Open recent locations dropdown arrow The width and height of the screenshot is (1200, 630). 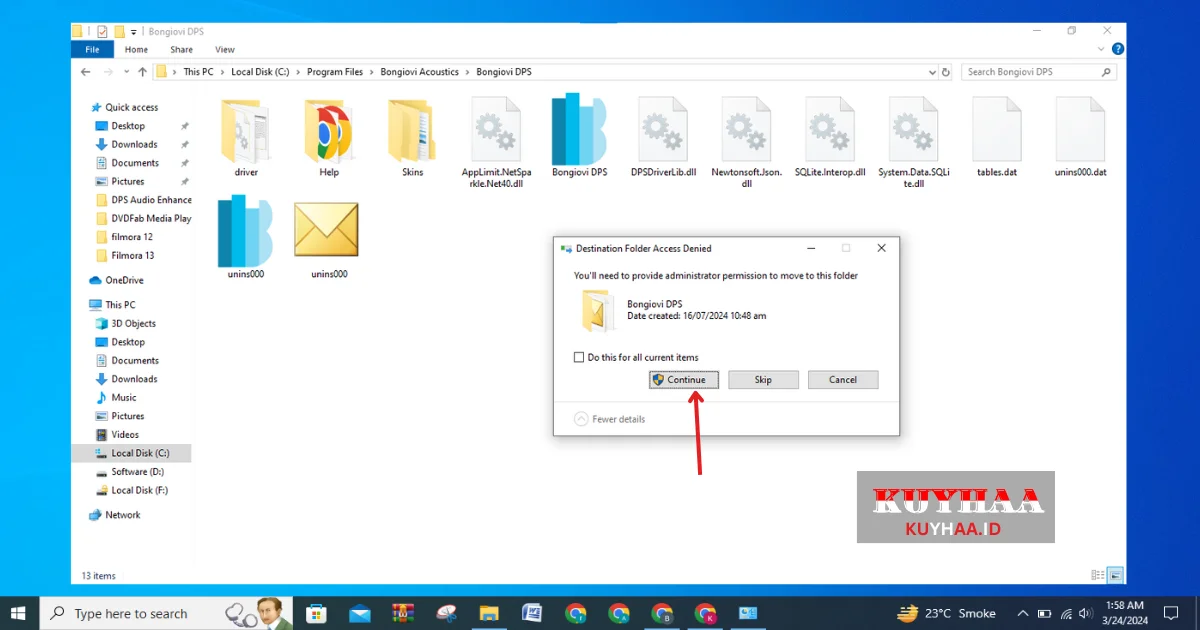(126, 72)
